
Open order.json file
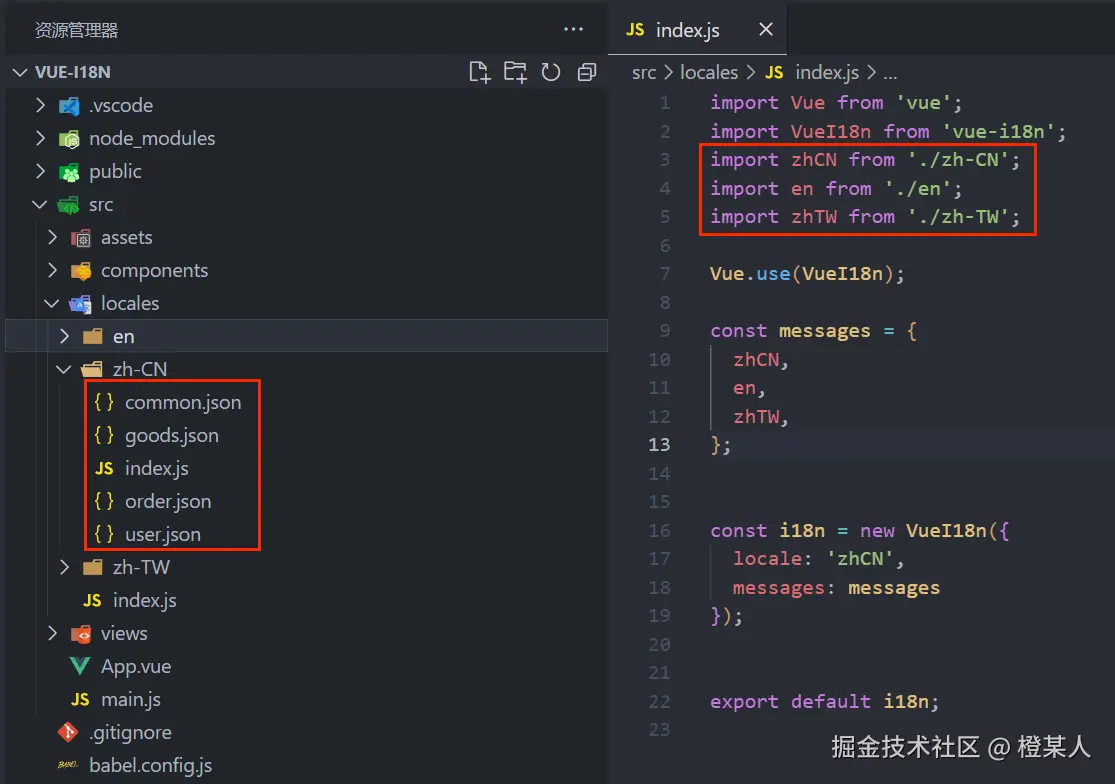[168, 501]
